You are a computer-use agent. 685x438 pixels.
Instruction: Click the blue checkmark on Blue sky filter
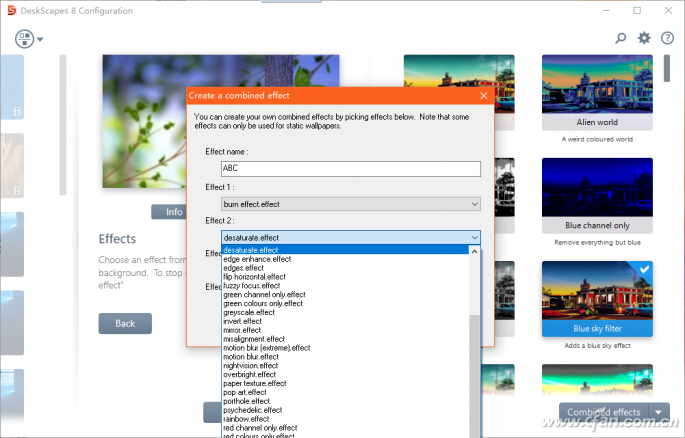pyautogui.click(x=644, y=269)
